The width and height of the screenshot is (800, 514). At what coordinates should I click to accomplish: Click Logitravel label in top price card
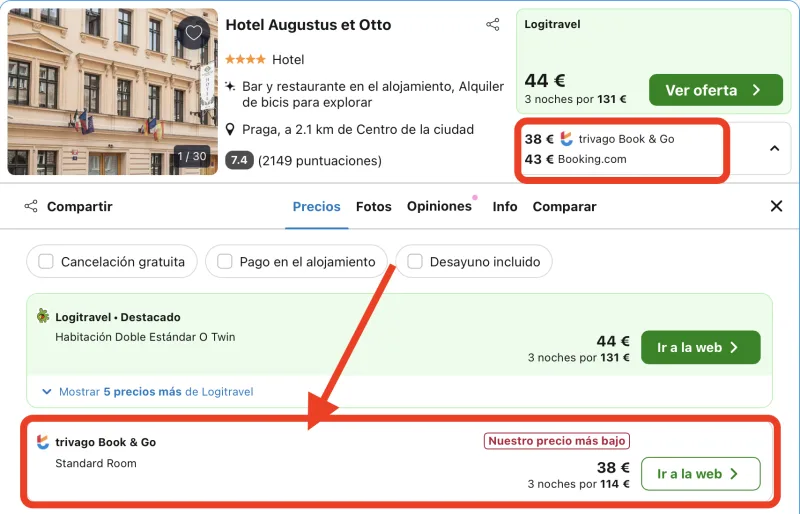coord(552,24)
